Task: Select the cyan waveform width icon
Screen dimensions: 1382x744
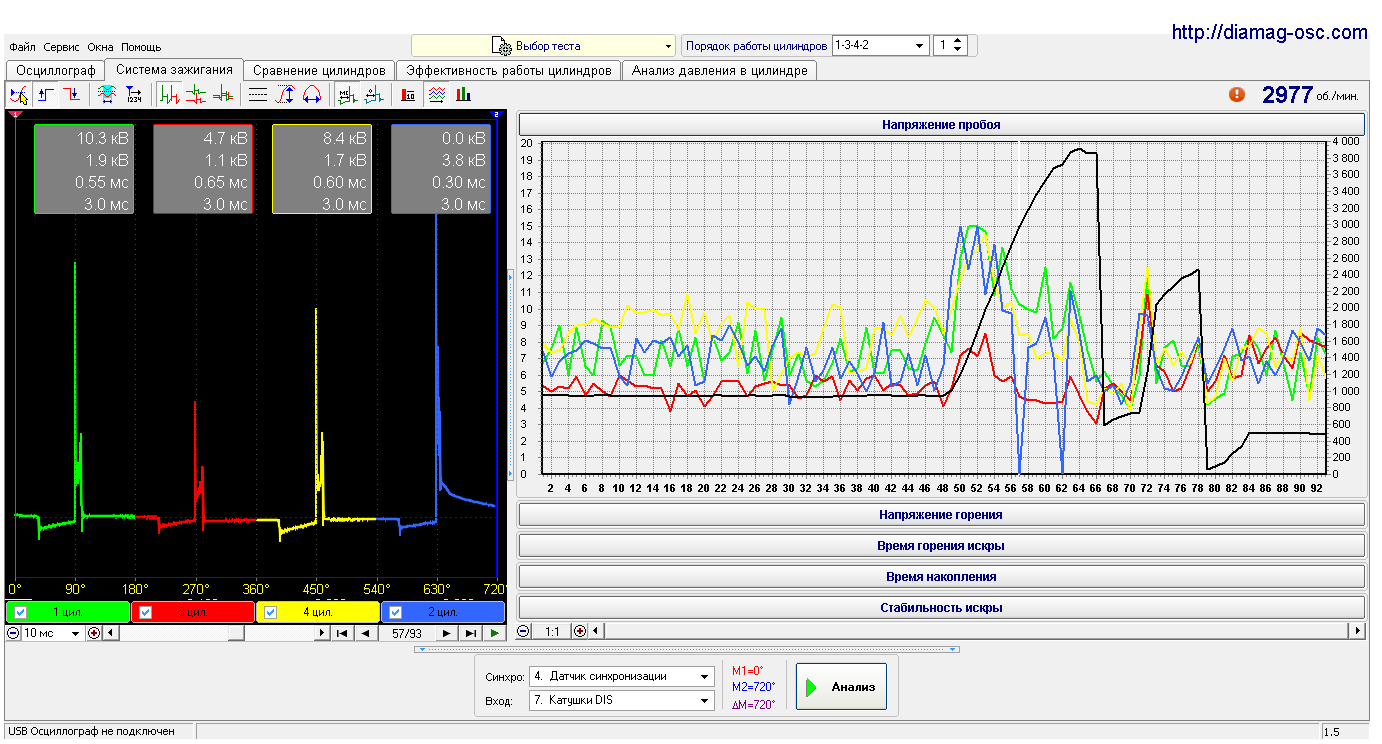Action: (x=106, y=95)
